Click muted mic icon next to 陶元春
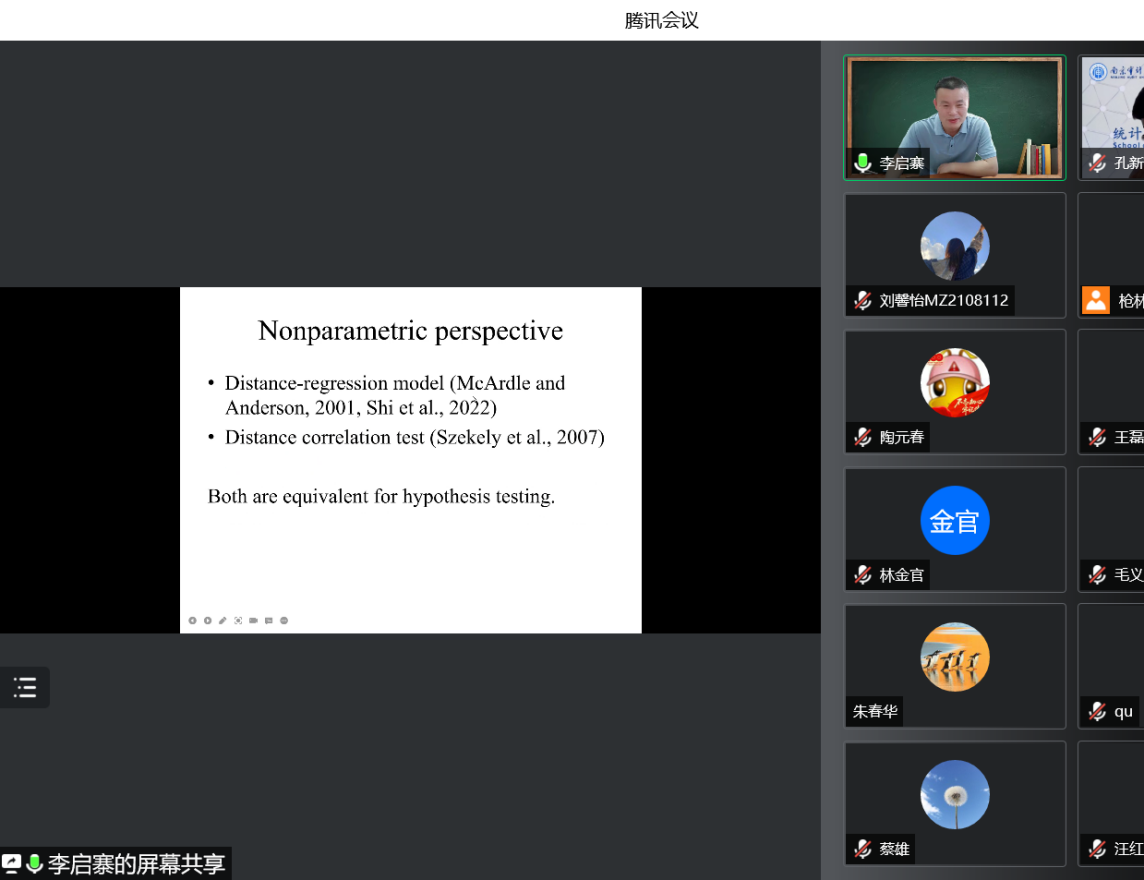This screenshot has height=880, width=1144. [863, 437]
